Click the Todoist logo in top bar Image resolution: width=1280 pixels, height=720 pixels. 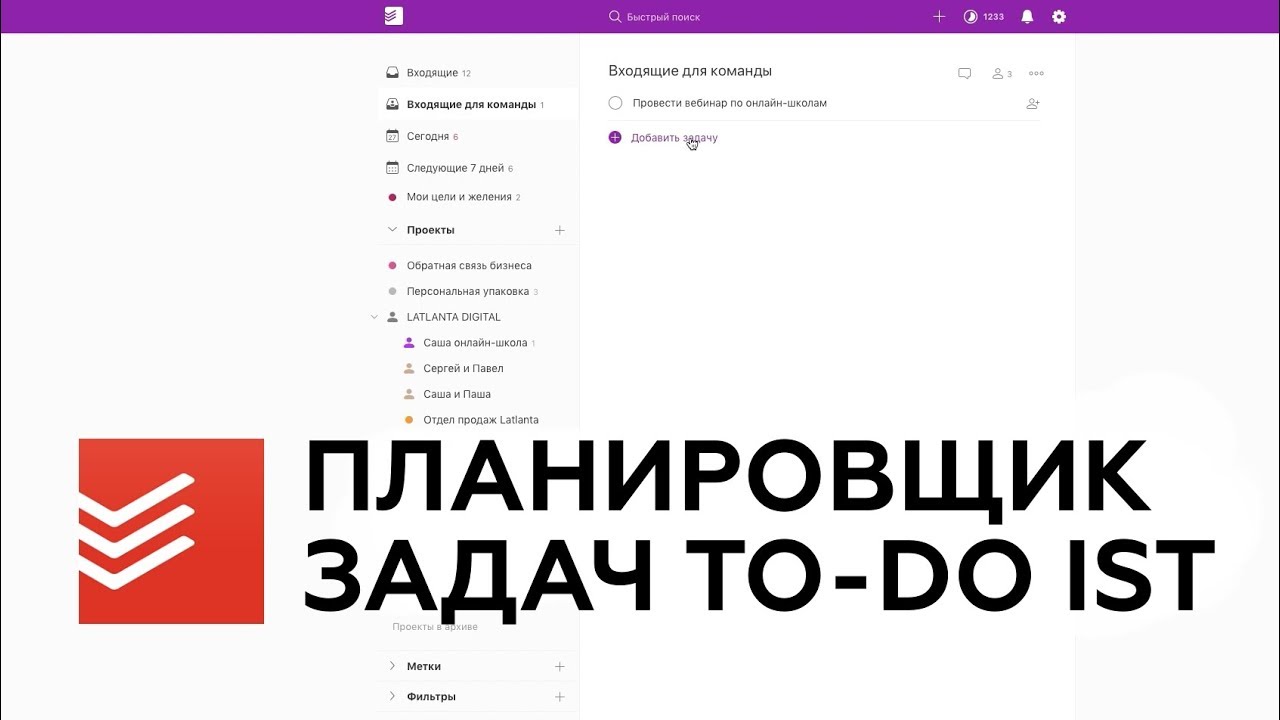point(393,16)
